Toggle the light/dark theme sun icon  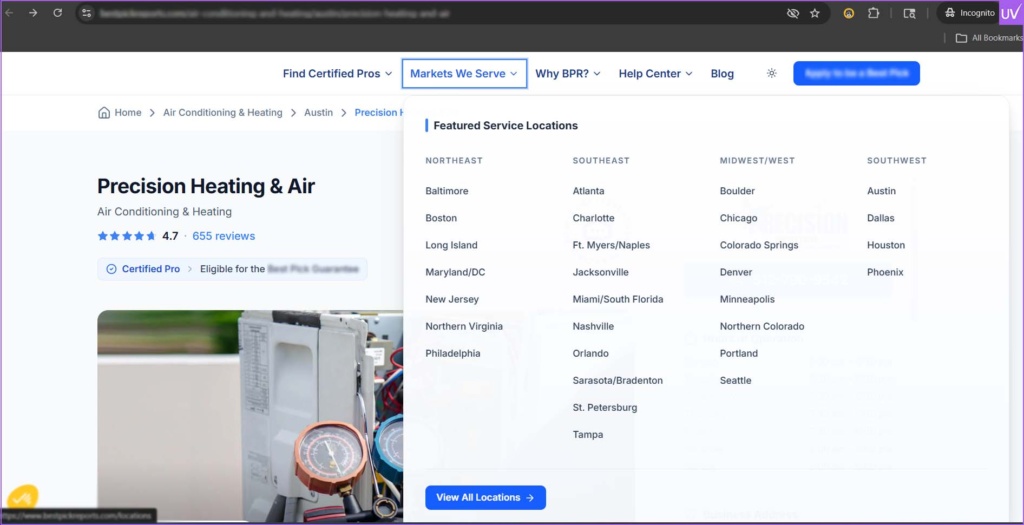(x=771, y=74)
